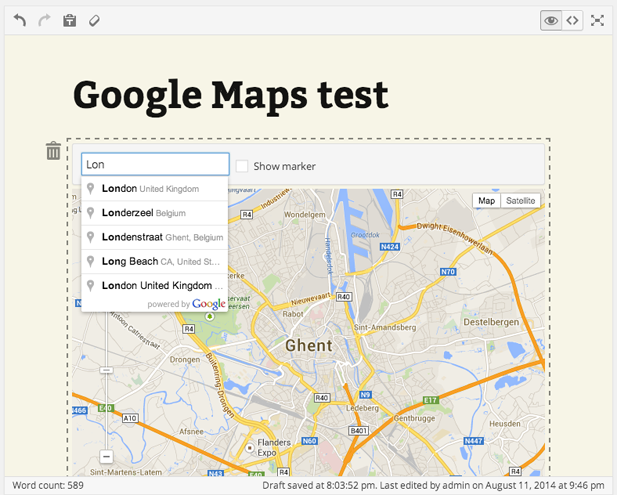Click the eraser clear formatting icon
This screenshot has height=495, width=617.
pyautogui.click(x=94, y=20)
